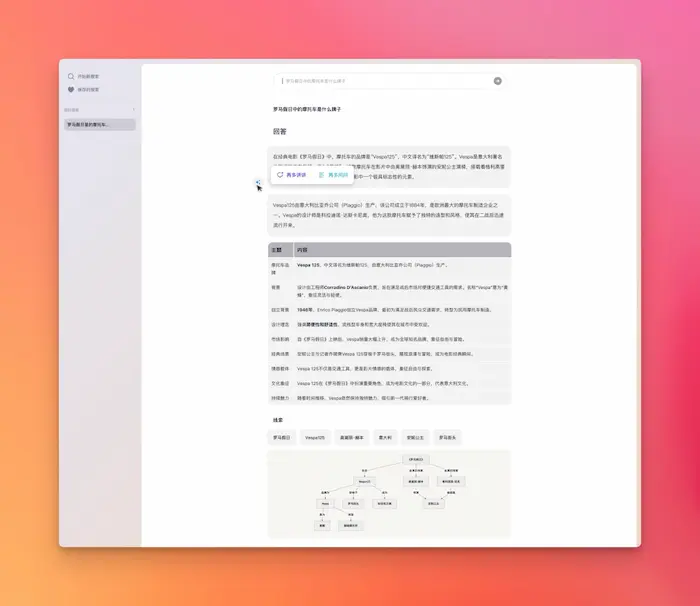Viewport: 700px width, 606px height.
Task: Select the 奥黛丽·赫本 clue tag
Action: [351, 437]
